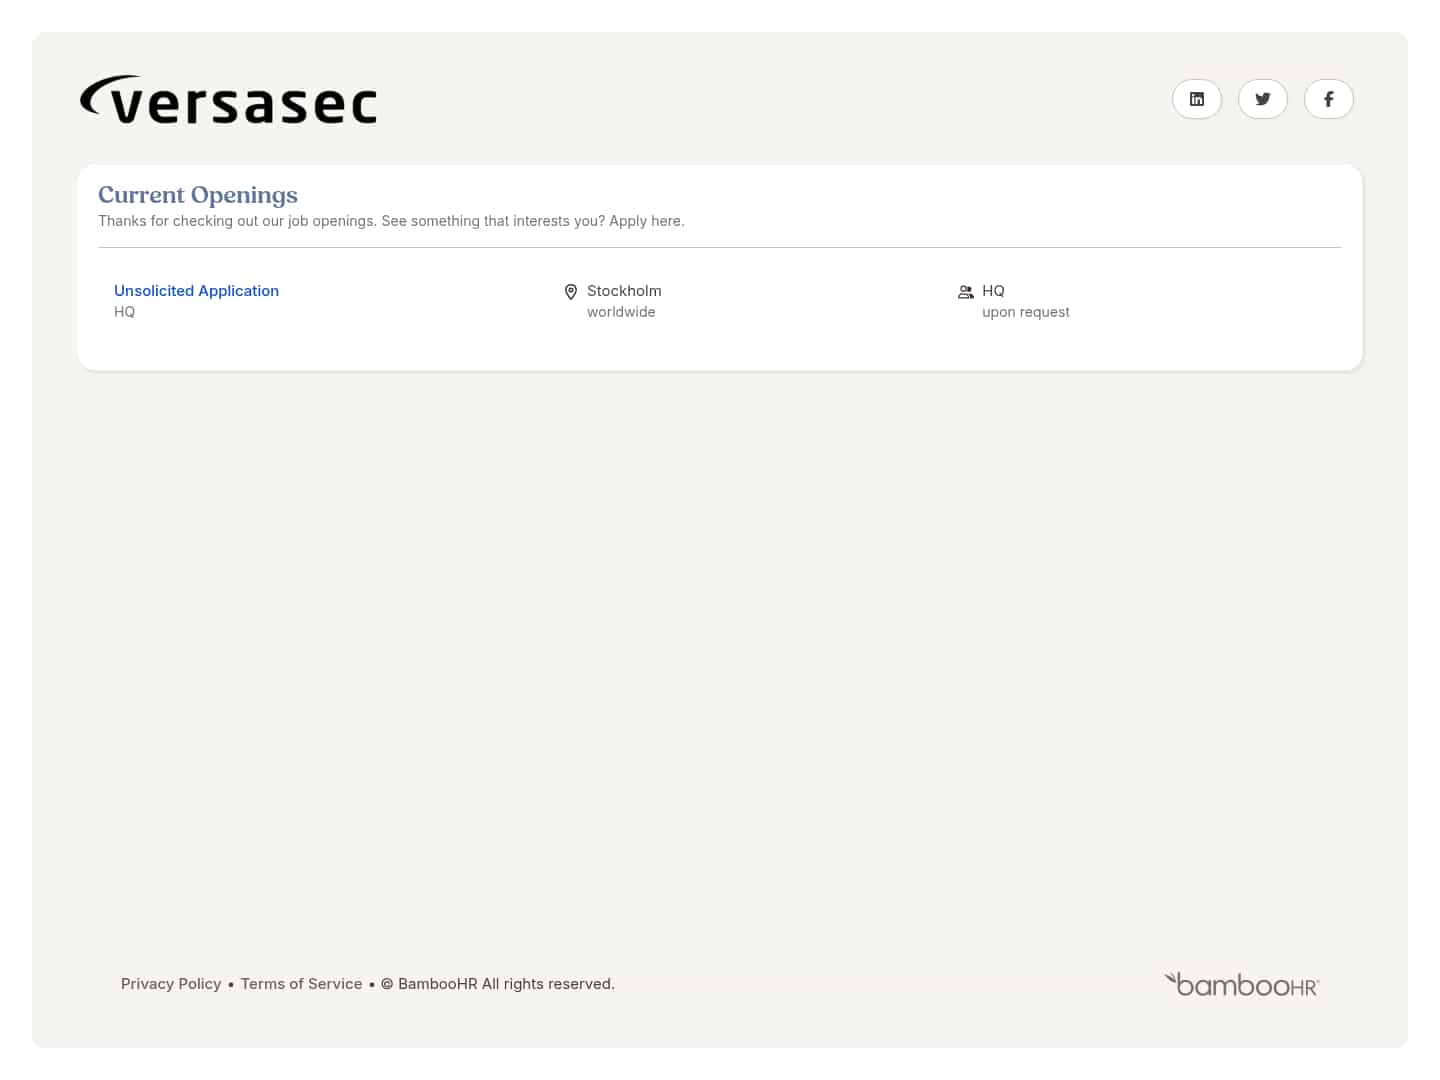Open the Versasec Twitter profile

pos(1263,99)
